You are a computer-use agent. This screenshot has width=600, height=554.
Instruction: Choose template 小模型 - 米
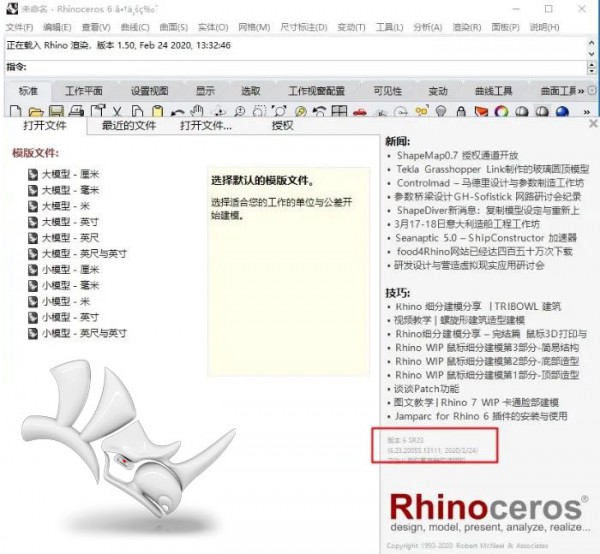pos(59,302)
